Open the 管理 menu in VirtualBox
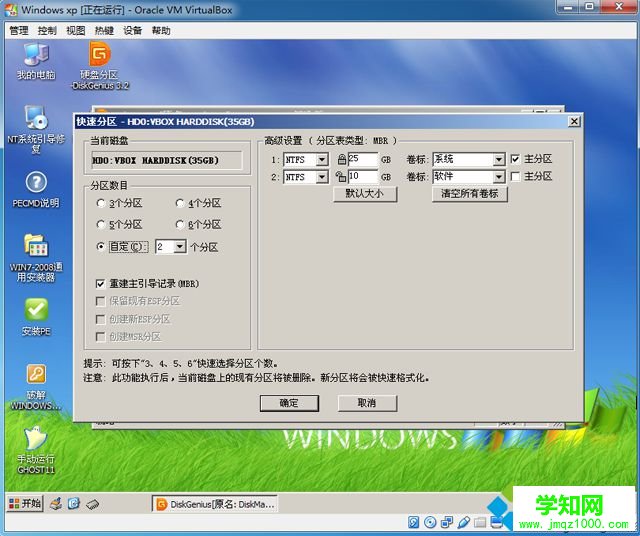640x536 pixels. (19, 31)
